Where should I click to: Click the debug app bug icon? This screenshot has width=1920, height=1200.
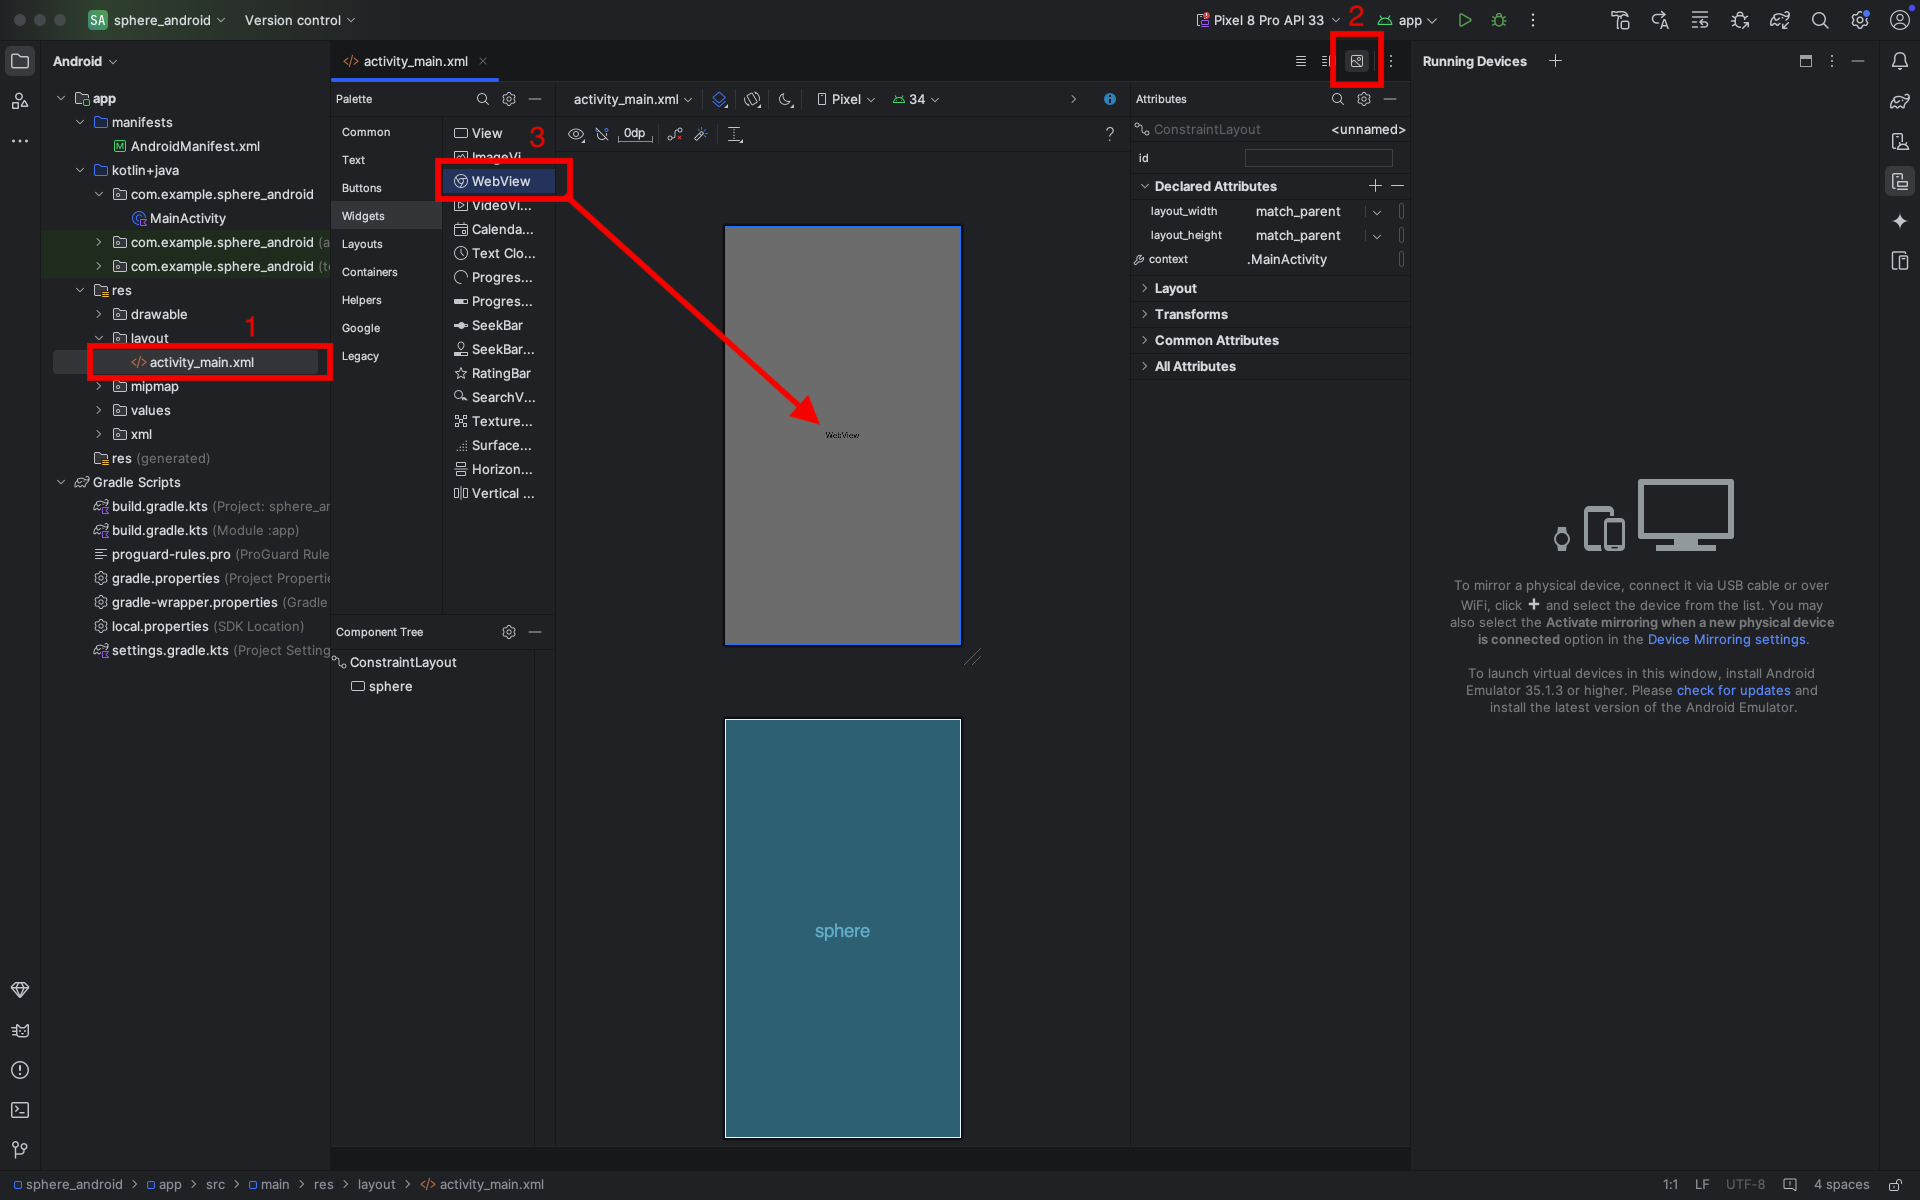pos(1499,20)
